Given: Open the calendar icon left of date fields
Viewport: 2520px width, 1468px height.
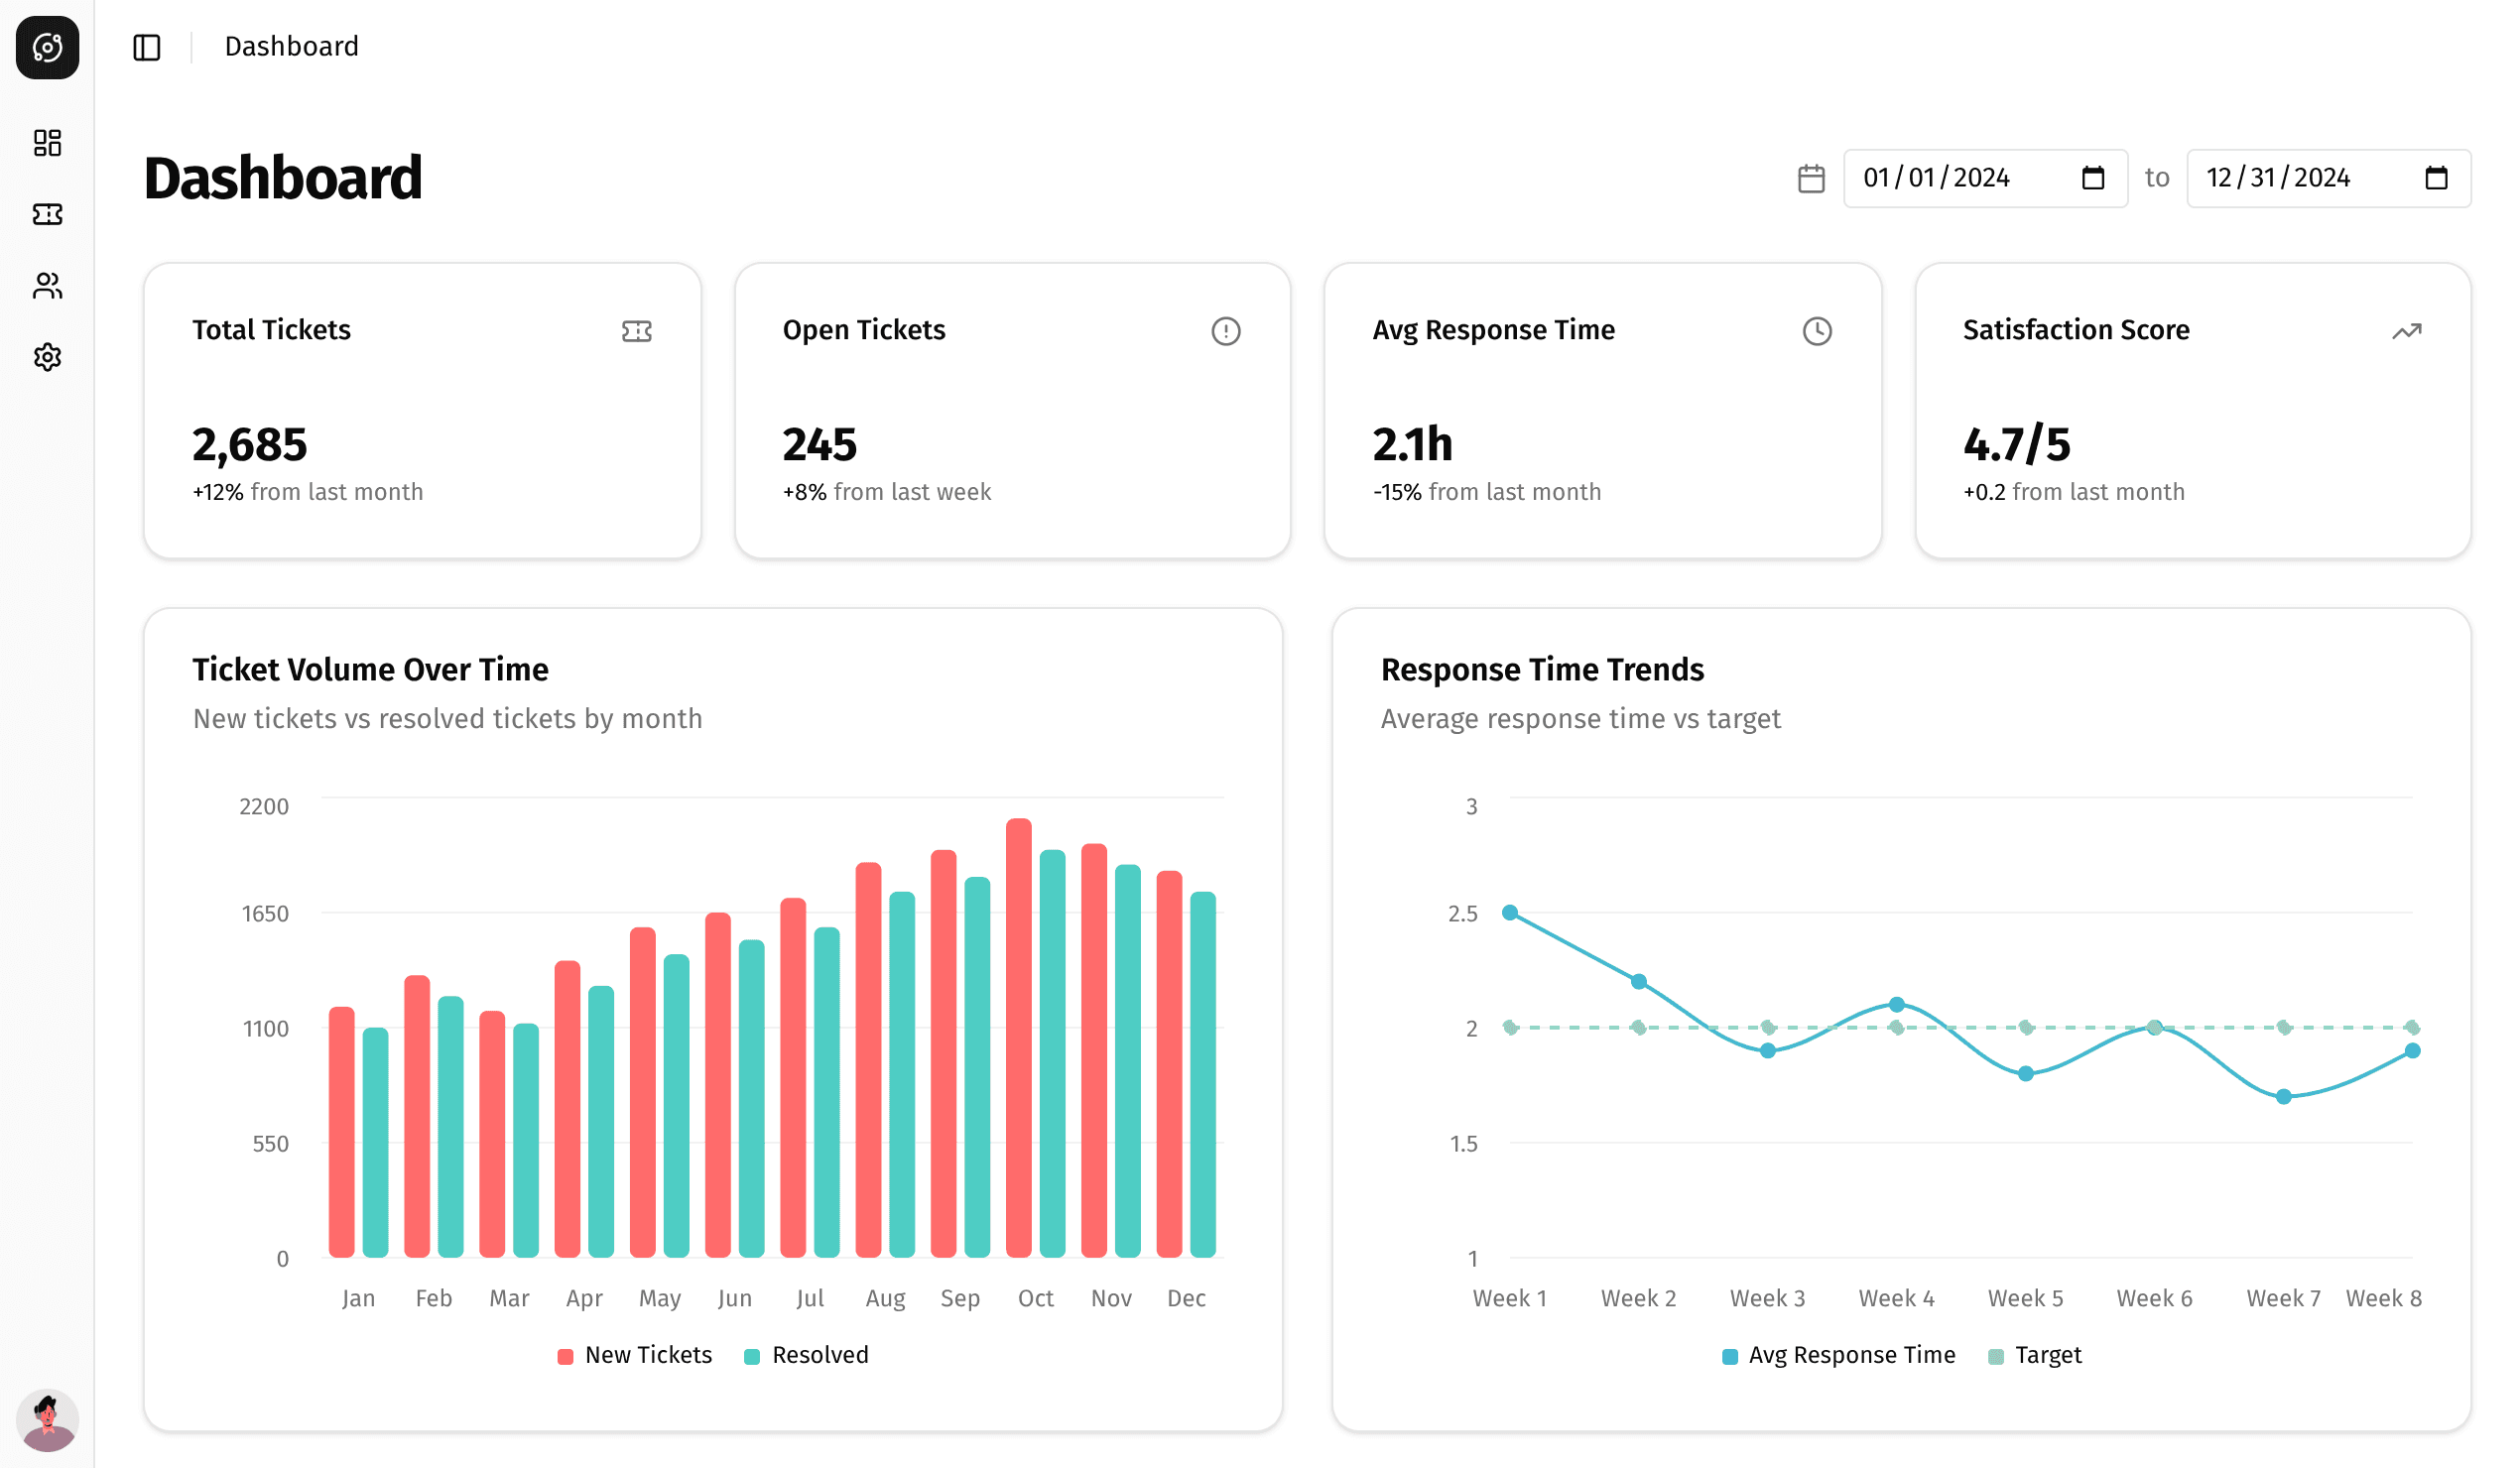Looking at the screenshot, I should click(1811, 178).
